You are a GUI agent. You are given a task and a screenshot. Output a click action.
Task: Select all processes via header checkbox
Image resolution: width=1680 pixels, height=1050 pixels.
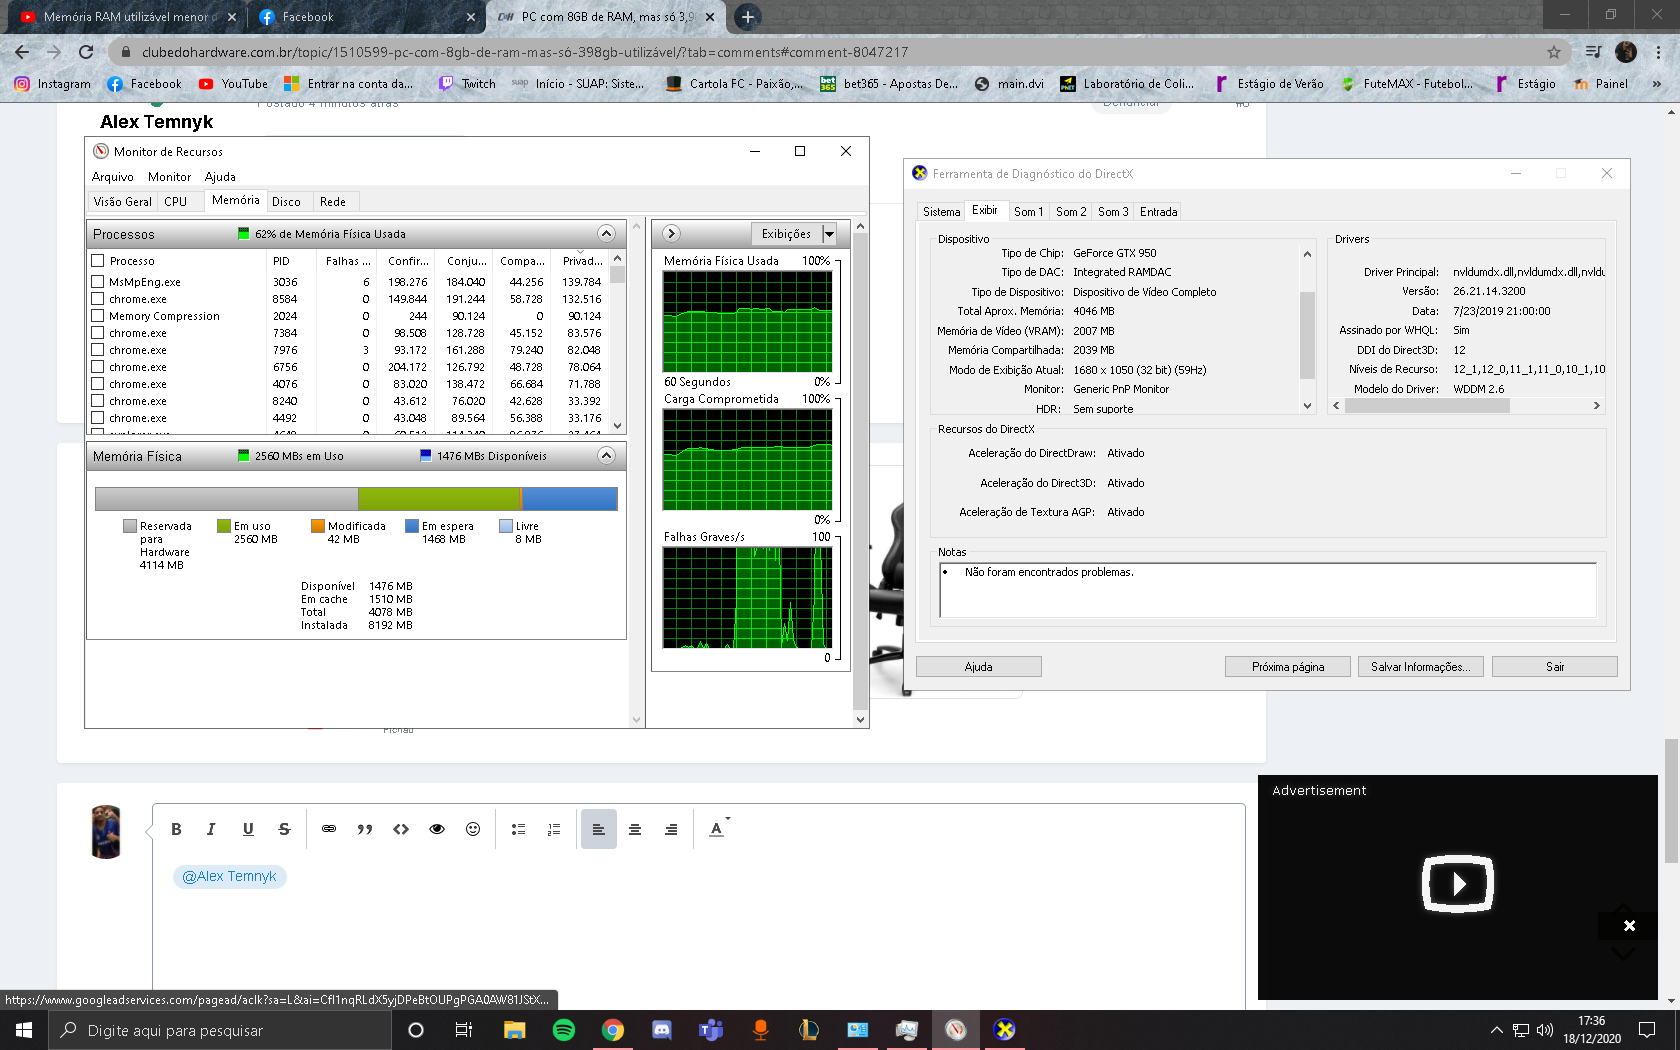pos(98,261)
